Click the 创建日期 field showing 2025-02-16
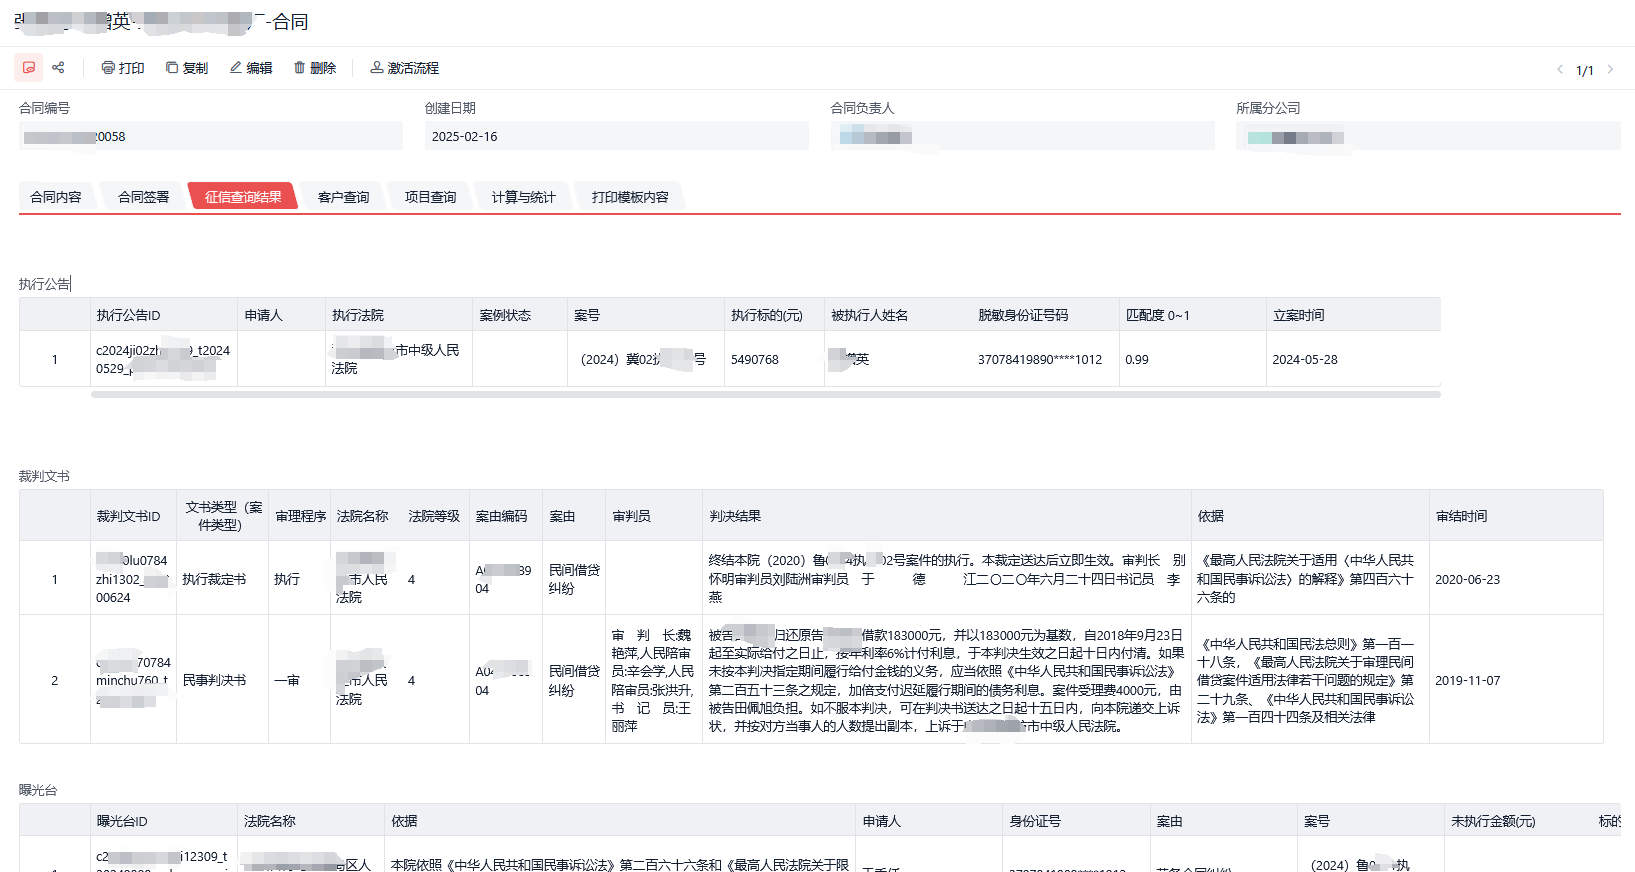The width and height of the screenshot is (1635, 872). coord(616,137)
